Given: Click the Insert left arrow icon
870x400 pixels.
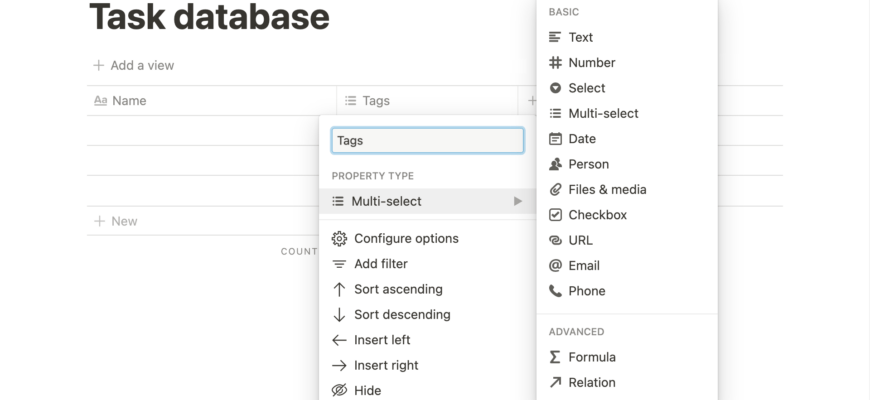Looking at the screenshot, I should click(x=339, y=340).
